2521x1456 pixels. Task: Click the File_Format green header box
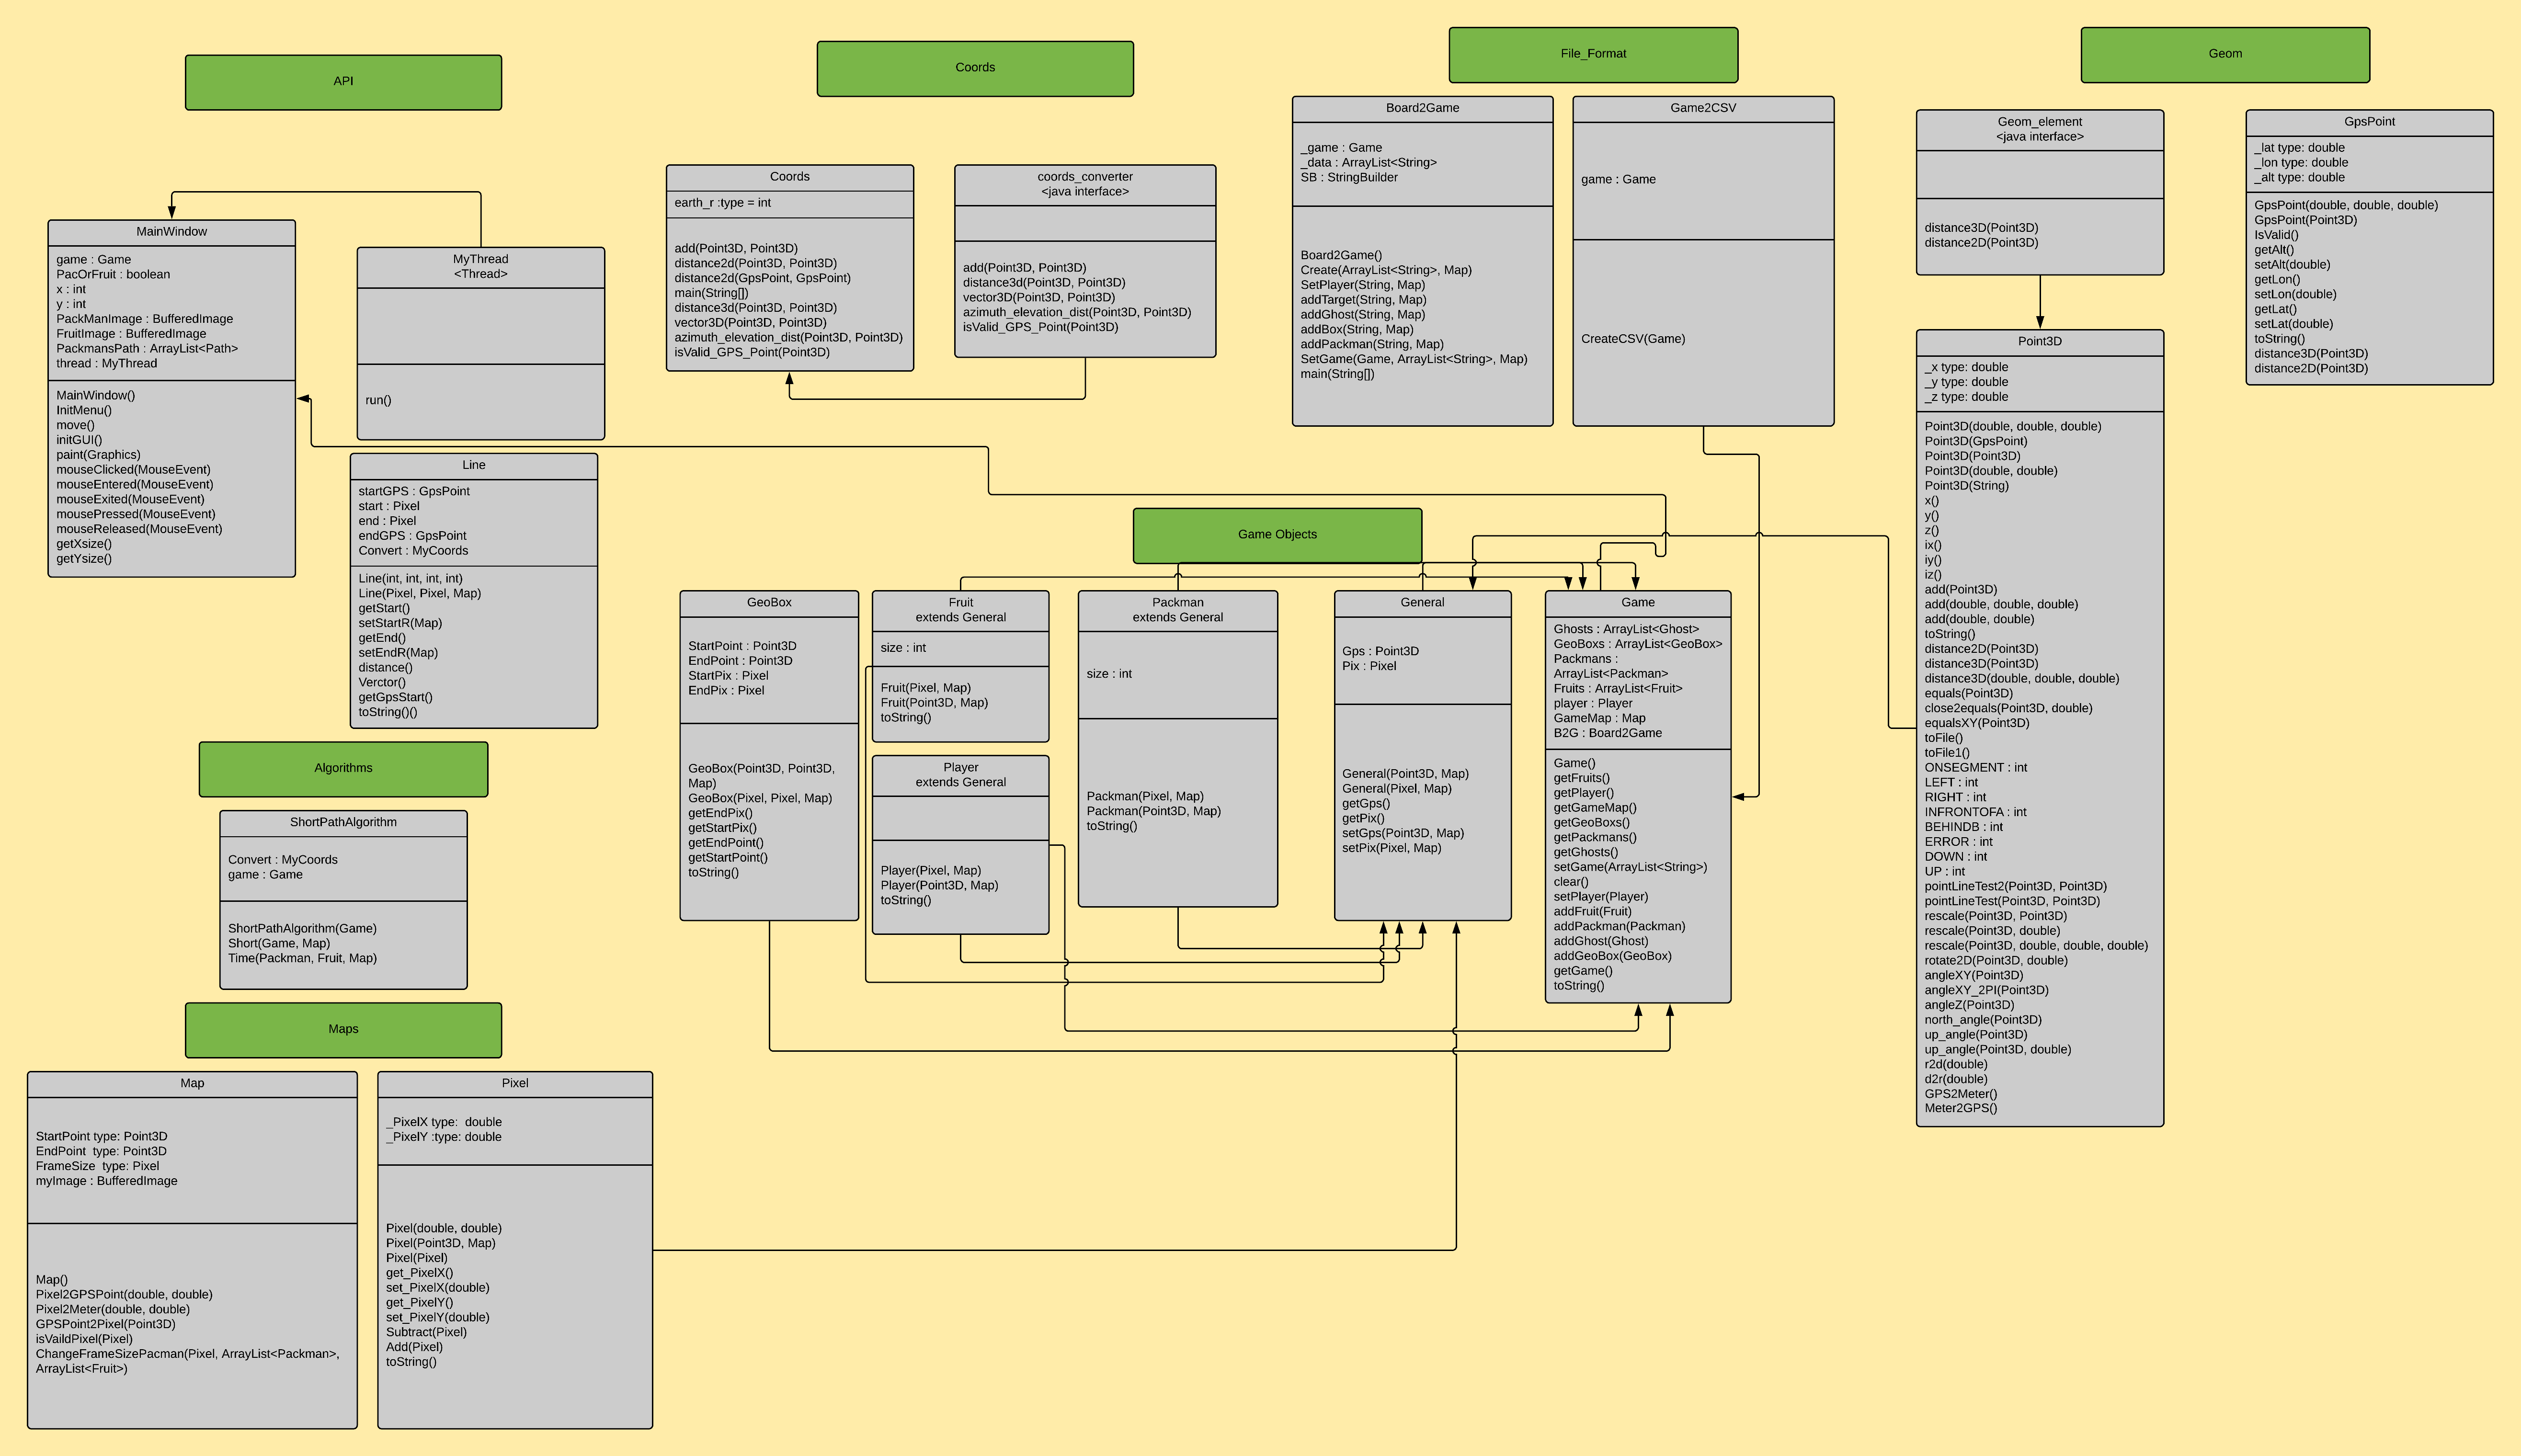[1593, 54]
